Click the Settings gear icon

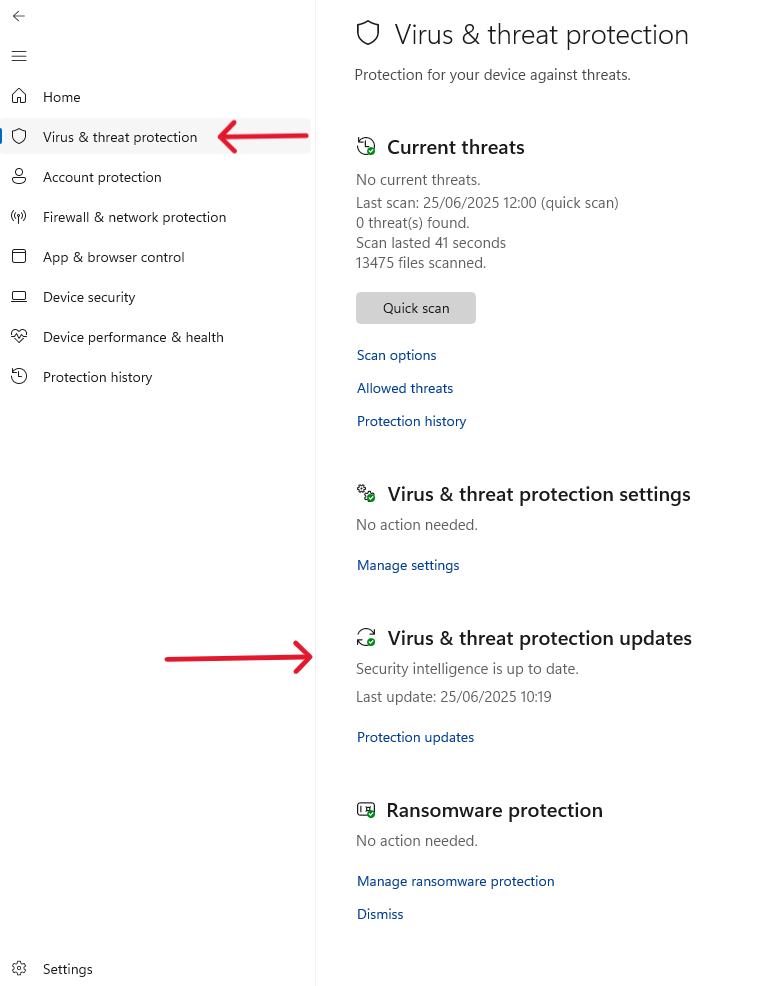19,969
